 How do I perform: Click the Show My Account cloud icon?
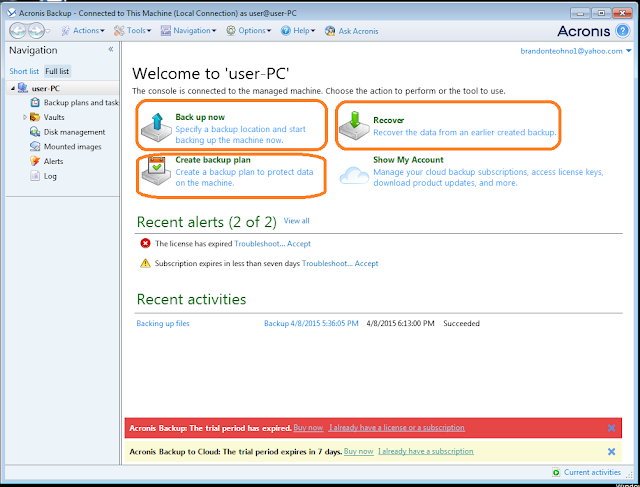(354, 176)
